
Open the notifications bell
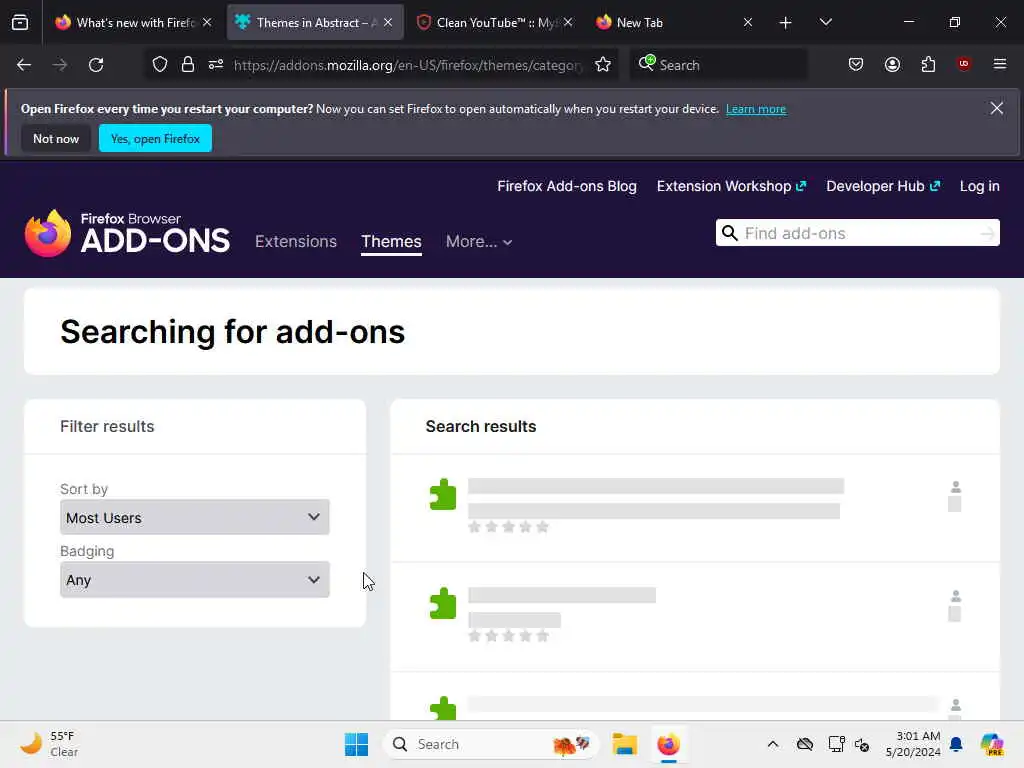[956, 744]
